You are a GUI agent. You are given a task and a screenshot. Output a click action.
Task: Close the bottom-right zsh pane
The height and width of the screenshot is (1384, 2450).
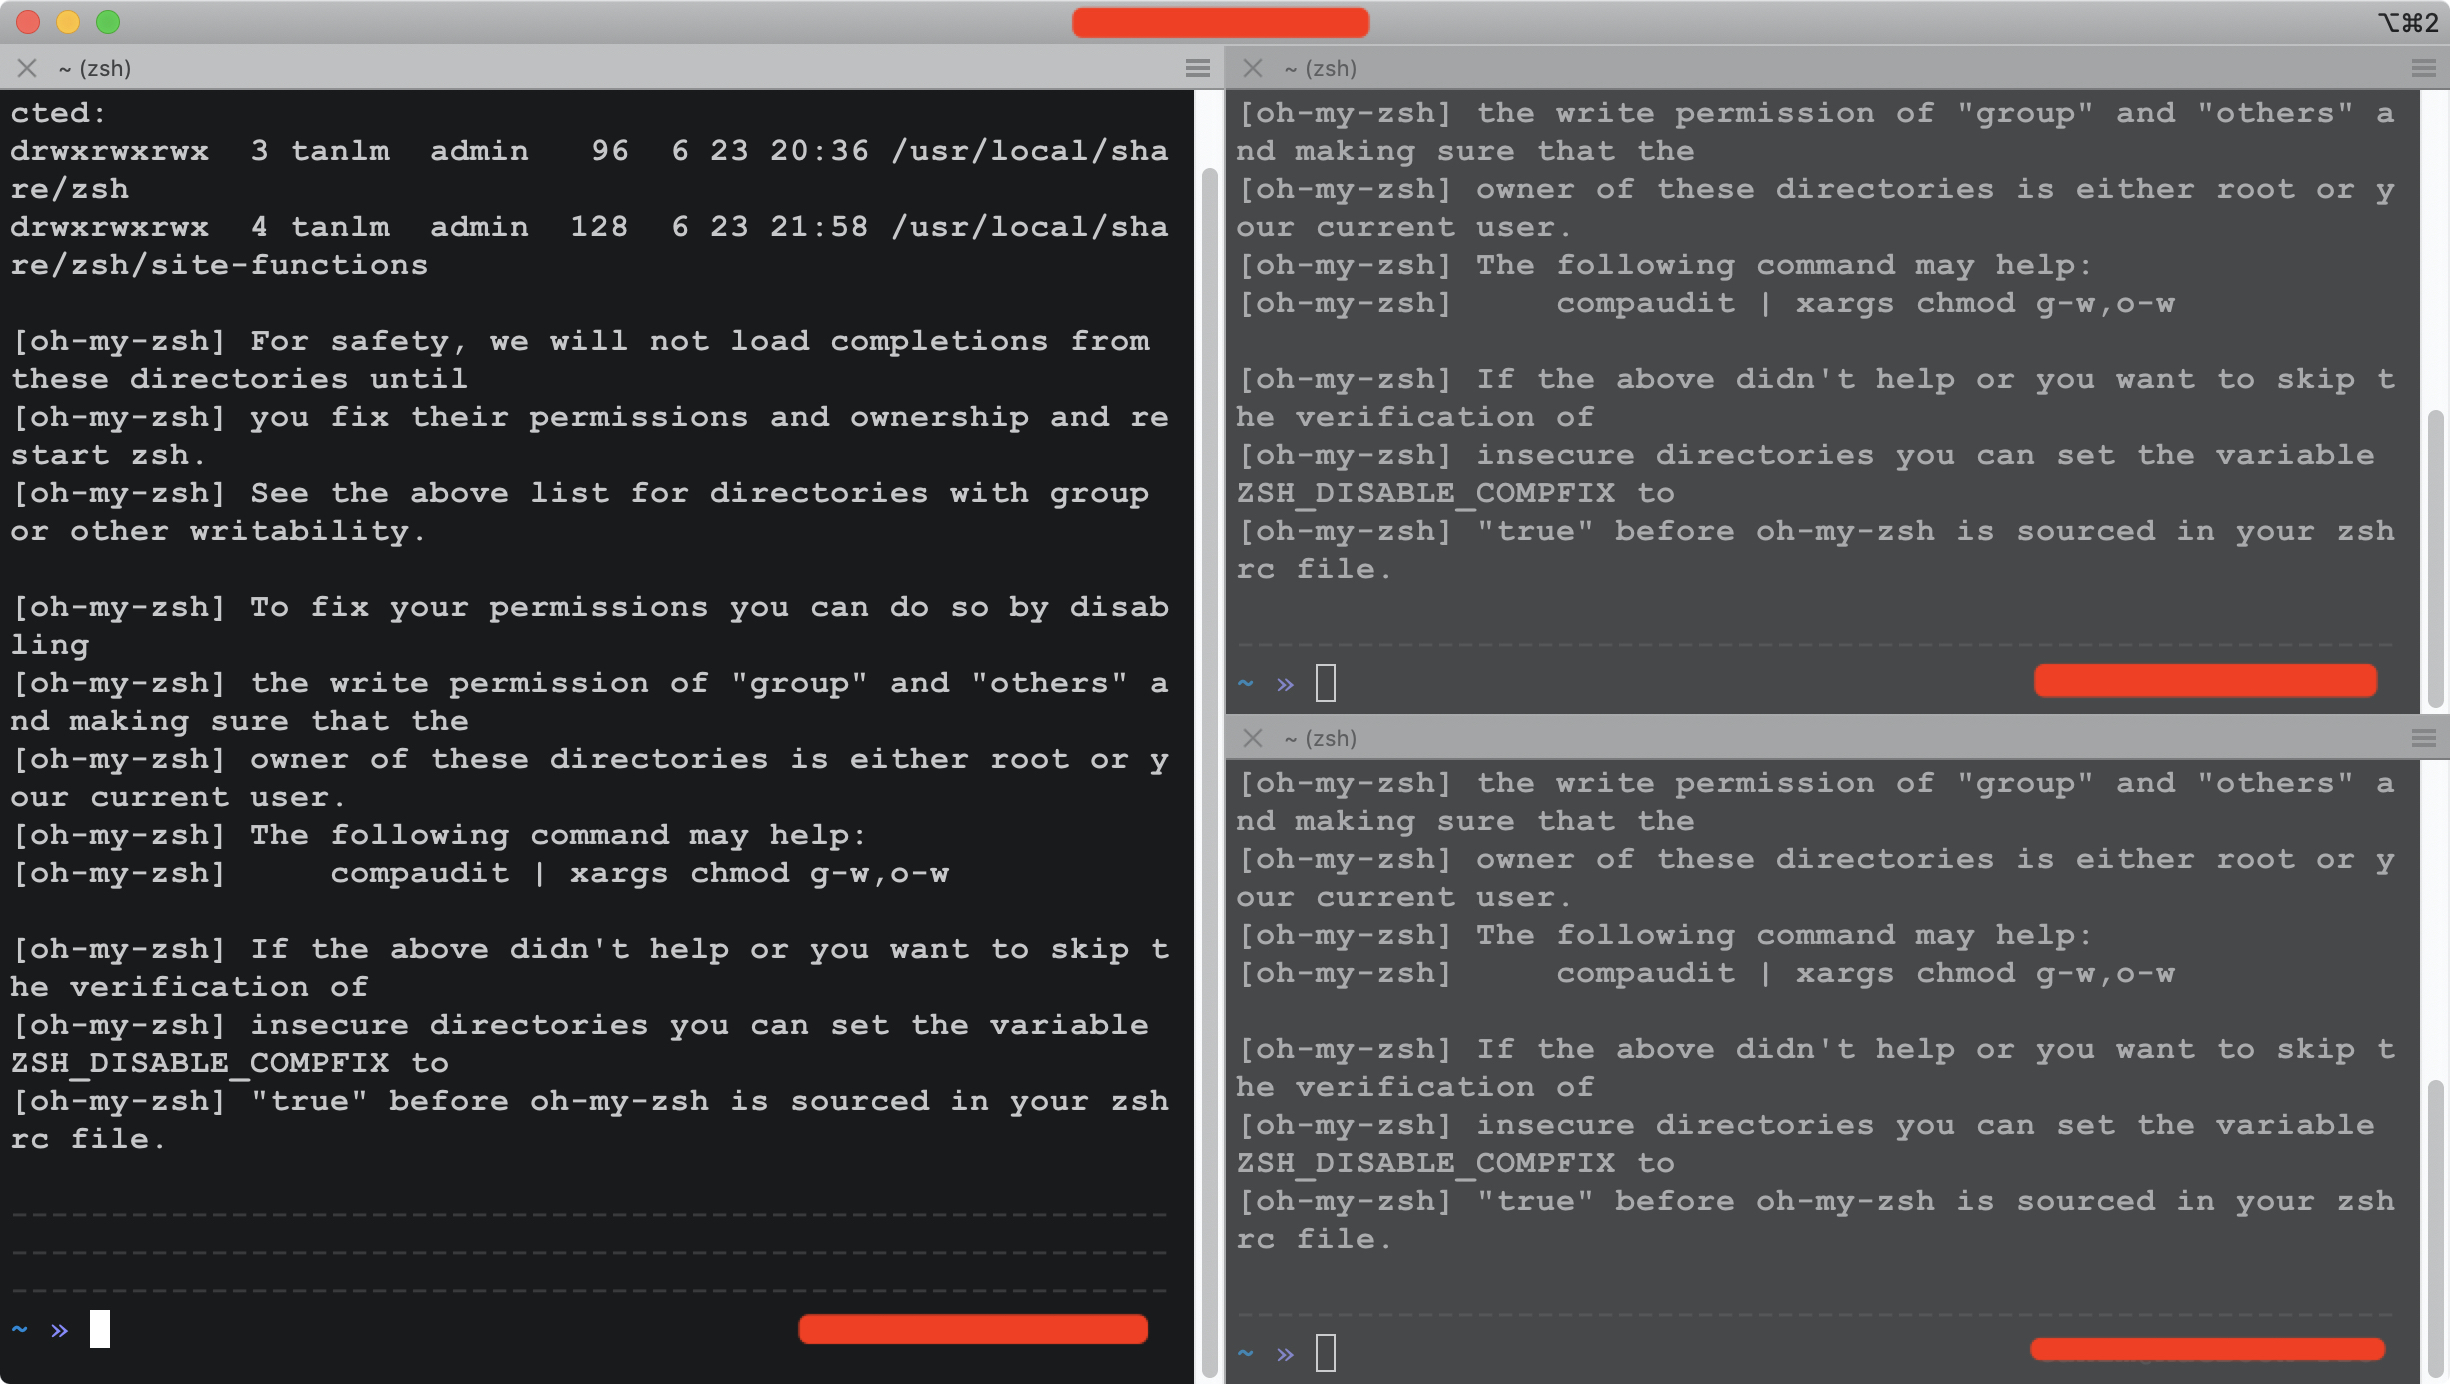[x=1252, y=738]
